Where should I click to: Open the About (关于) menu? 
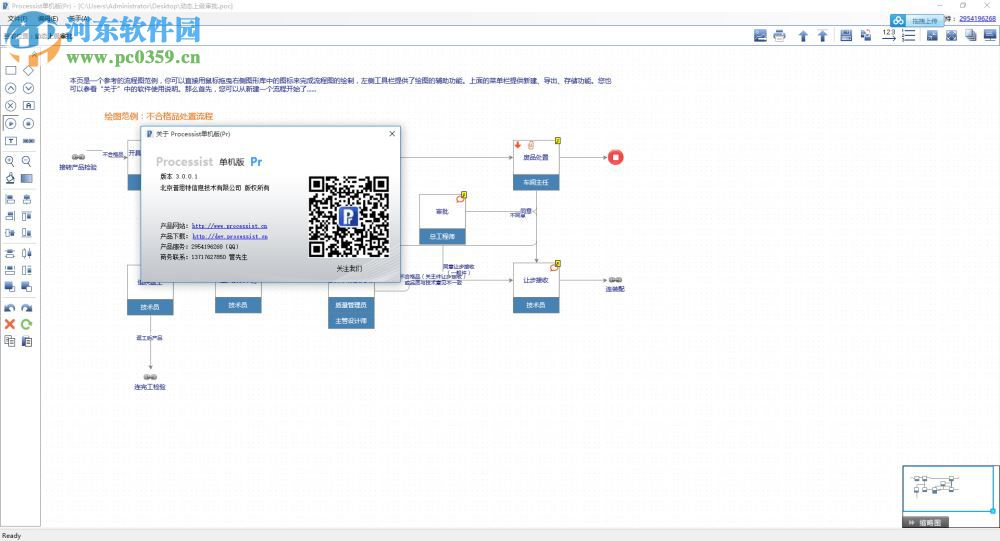(78, 19)
